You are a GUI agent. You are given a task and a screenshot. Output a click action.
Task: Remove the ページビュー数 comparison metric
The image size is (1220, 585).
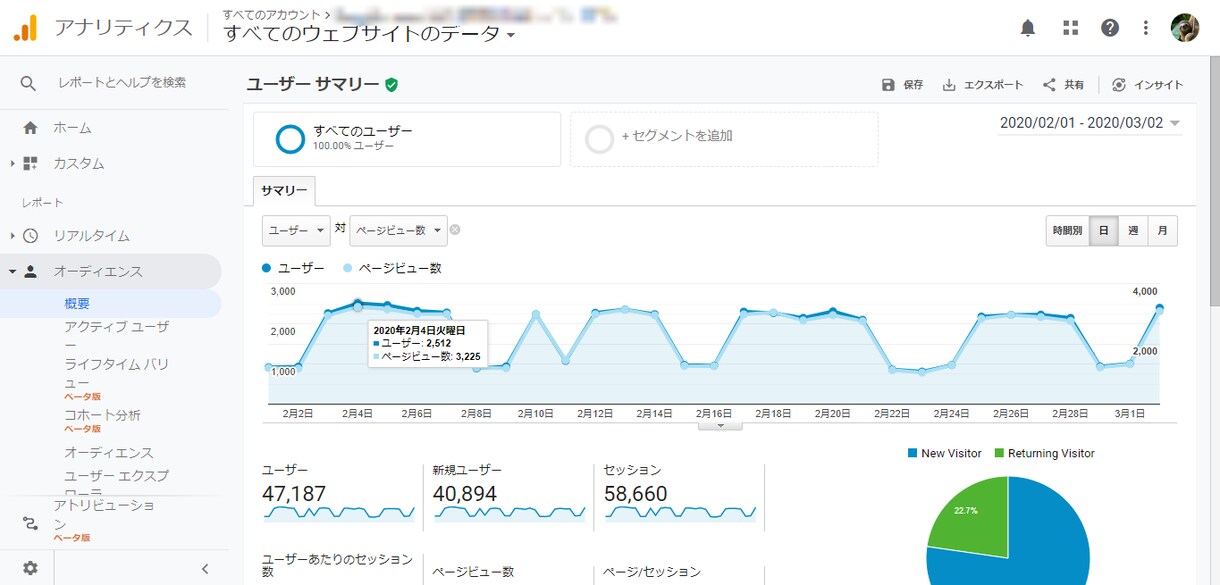[455, 230]
